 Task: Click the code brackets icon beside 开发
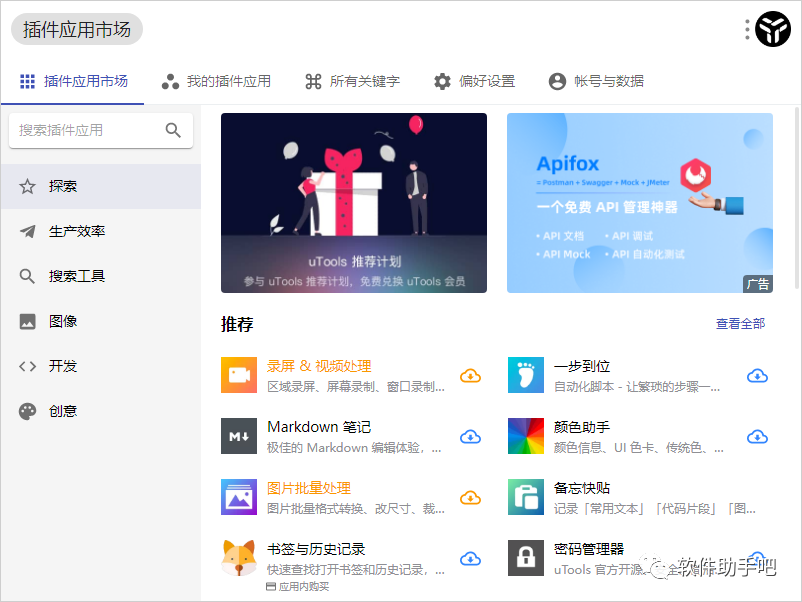27,366
